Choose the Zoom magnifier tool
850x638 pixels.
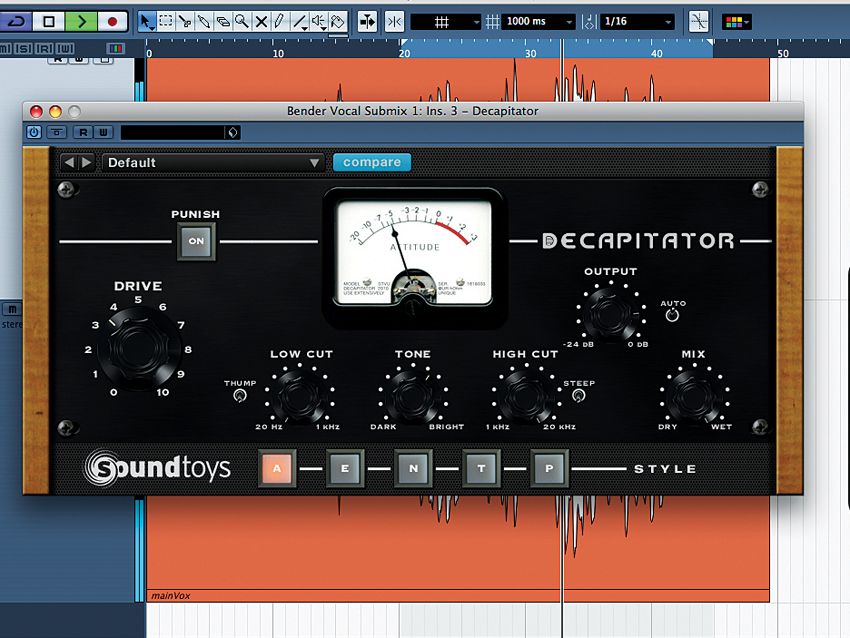click(242, 21)
